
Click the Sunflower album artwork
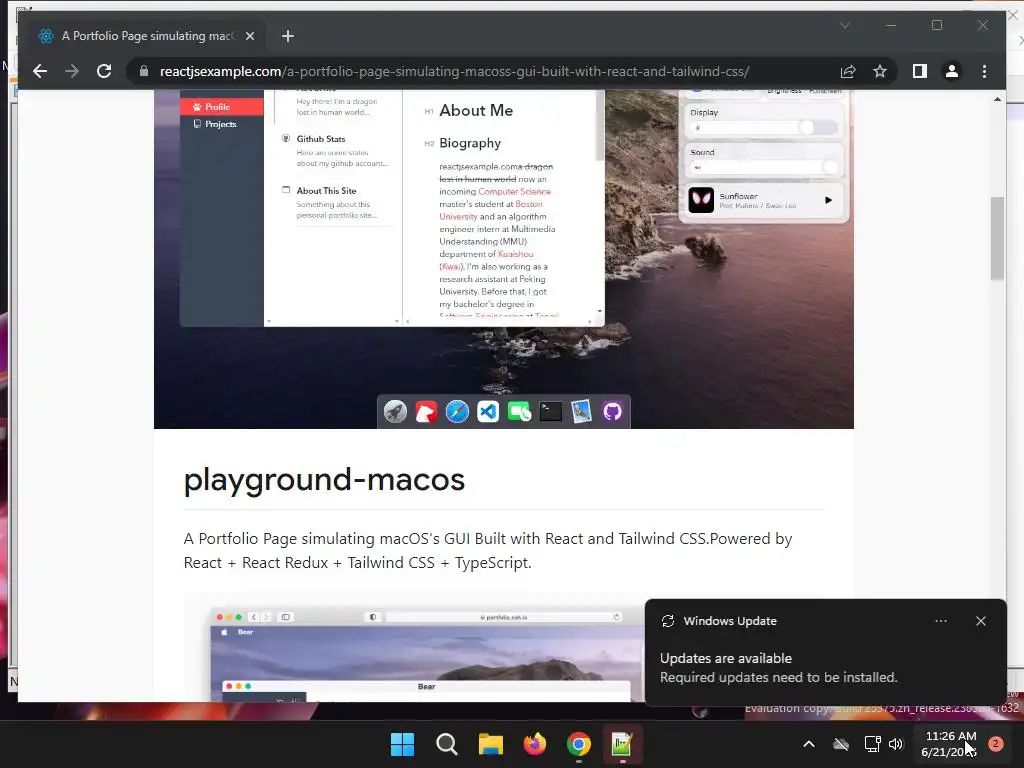pos(701,200)
